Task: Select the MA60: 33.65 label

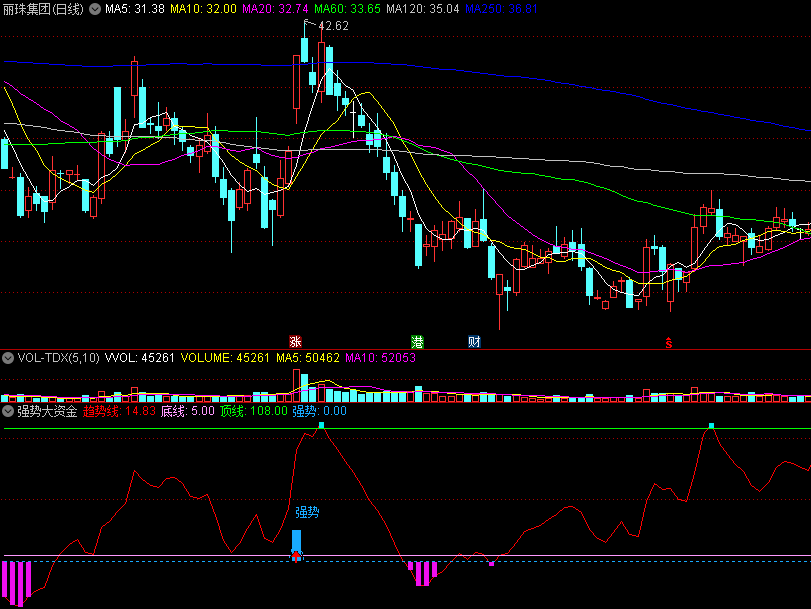Action: point(347,9)
